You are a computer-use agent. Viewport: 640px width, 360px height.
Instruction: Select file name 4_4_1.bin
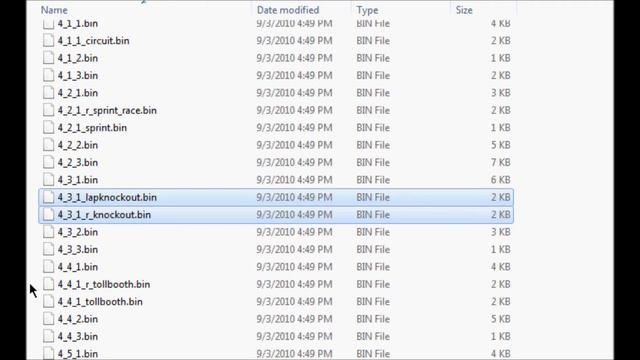pos(78,267)
